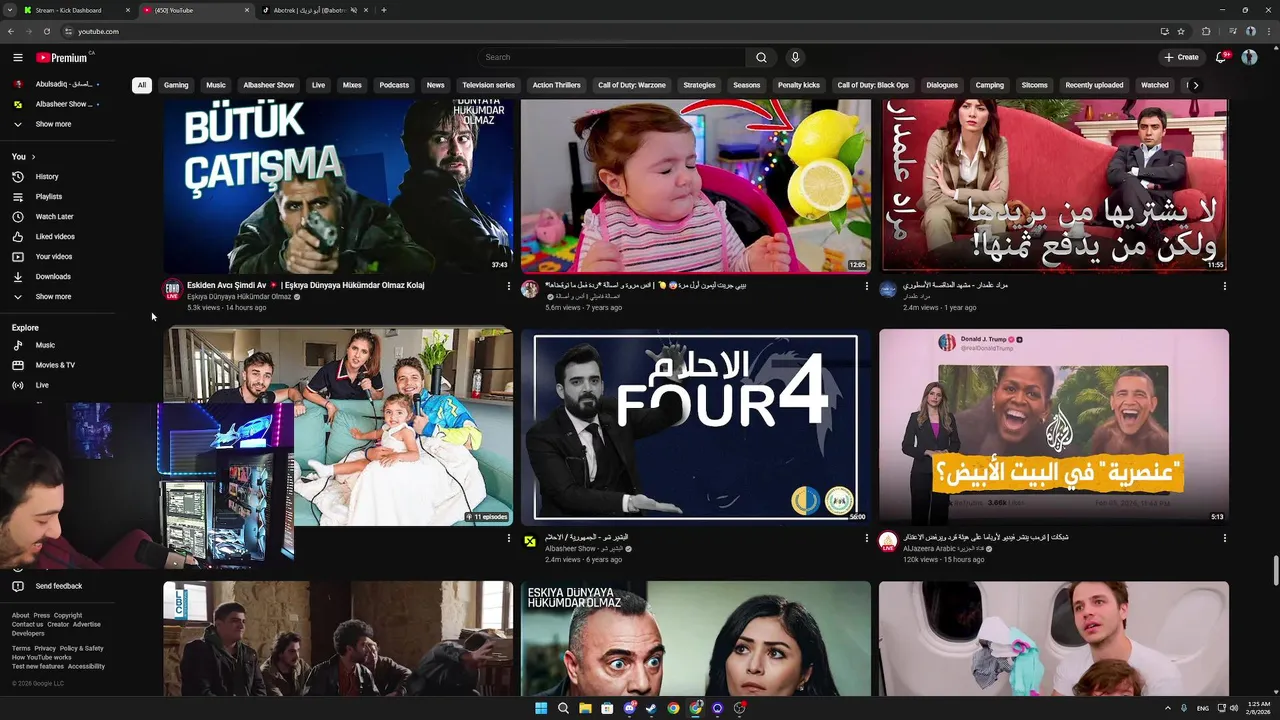1280x720 pixels.
Task: Show hidden icons in the system tray
Action: [x=1167, y=708]
